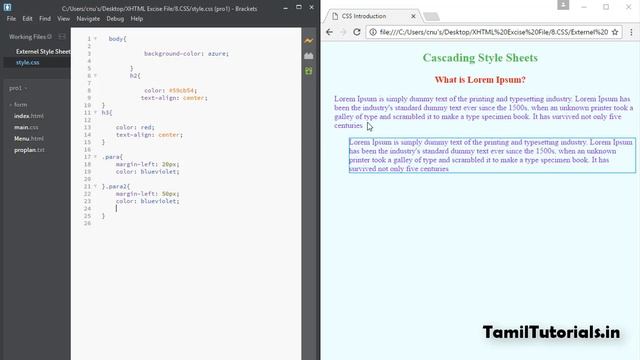The image size is (640, 360).
Task: Click the Live Preview lightning icon in Brackets
Action: (x=309, y=41)
